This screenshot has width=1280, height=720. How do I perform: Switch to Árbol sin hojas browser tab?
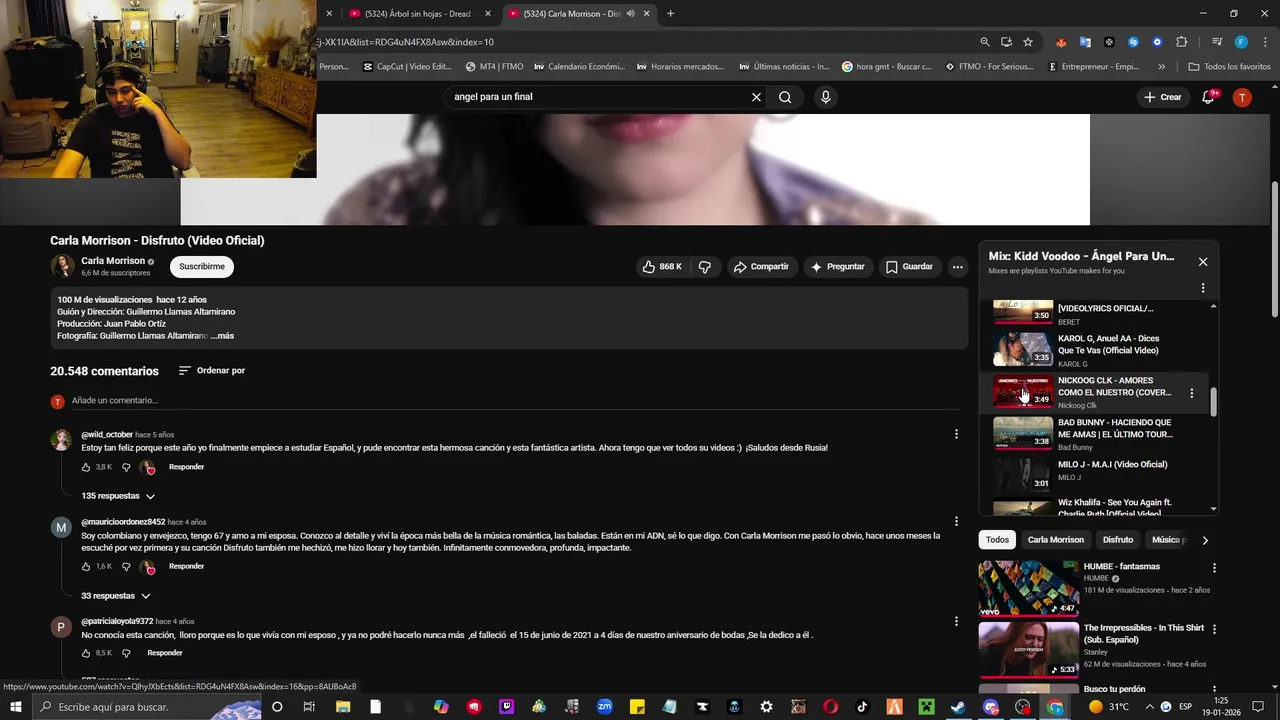point(419,14)
